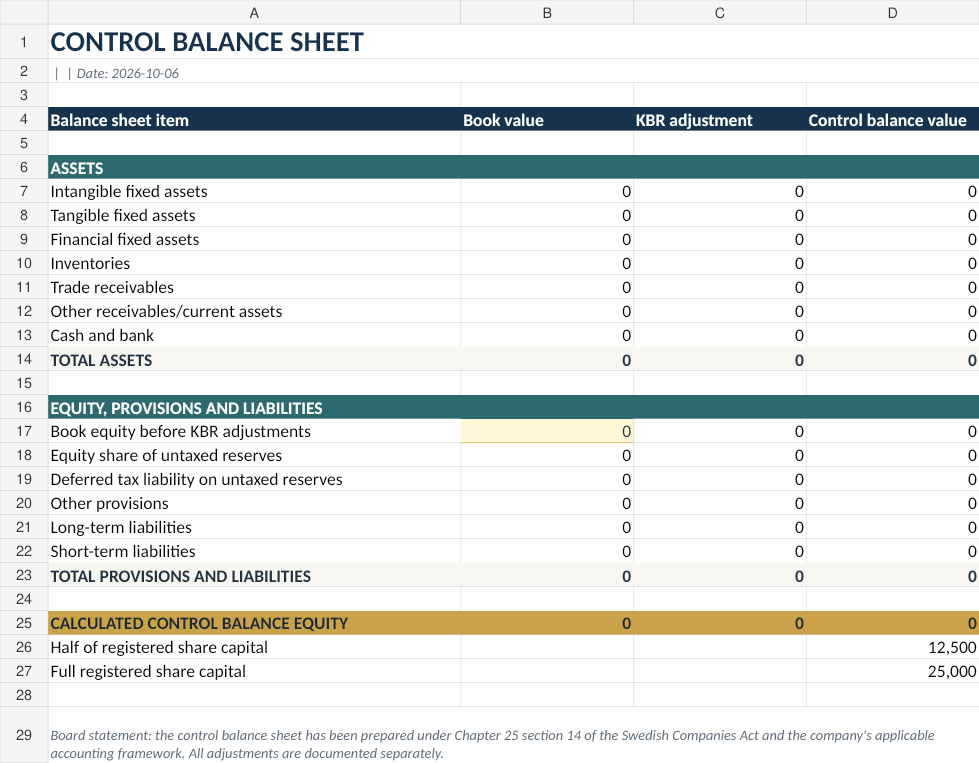Select row 14 header
The height and width of the screenshot is (763, 979).
(x=24, y=360)
